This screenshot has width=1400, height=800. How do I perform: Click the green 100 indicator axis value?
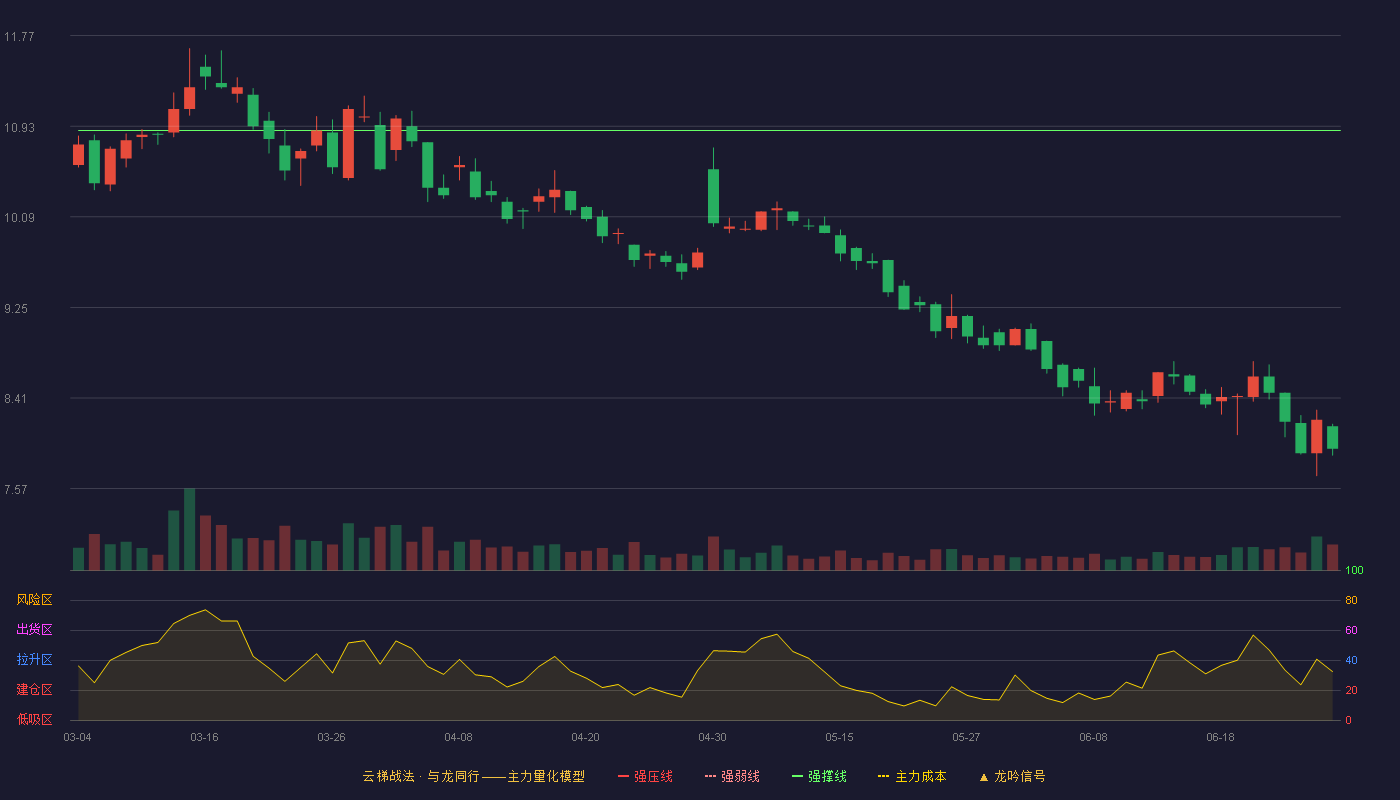(1354, 571)
